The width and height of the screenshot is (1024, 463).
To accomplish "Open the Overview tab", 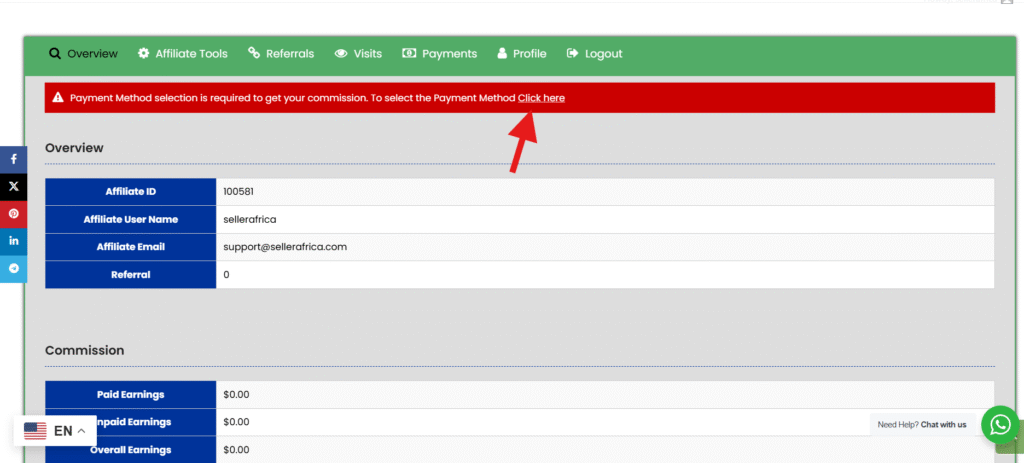I will (83, 53).
